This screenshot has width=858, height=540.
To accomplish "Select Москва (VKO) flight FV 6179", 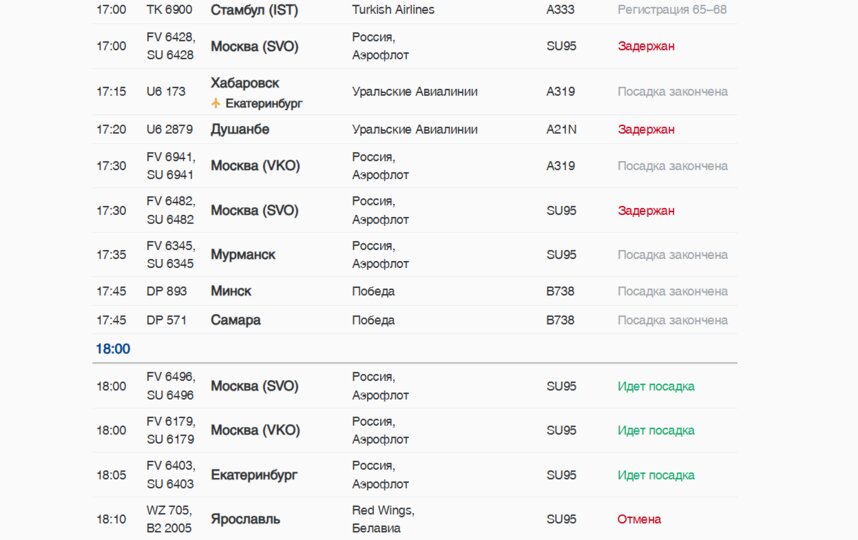I will (x=415, y=431).
